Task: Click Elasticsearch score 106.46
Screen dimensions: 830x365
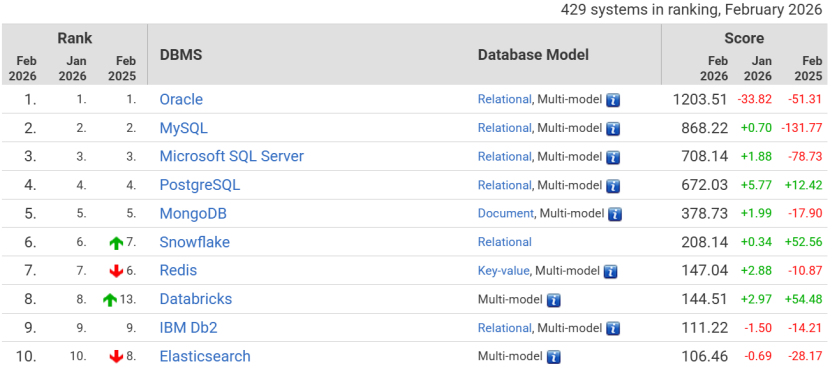Action: tap(705, 357)
